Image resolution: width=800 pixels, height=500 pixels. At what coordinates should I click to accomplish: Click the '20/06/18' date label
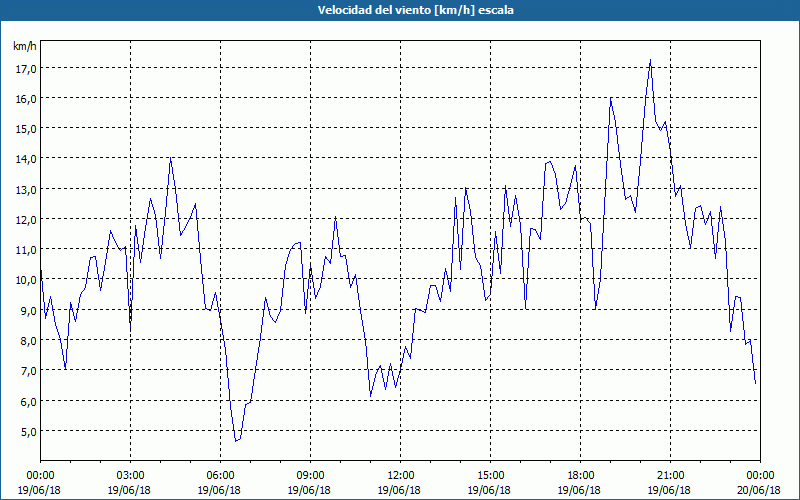click(x=760, y=490)
